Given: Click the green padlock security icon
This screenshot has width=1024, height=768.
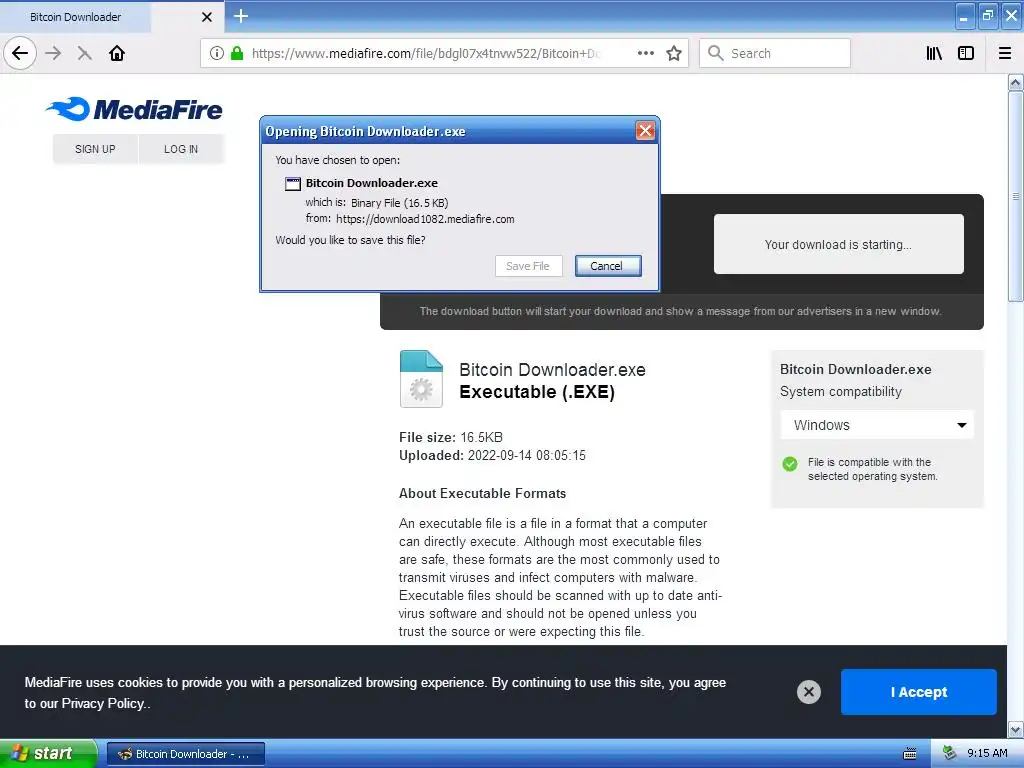Looking at the screenshot, I should click(237, 53).
